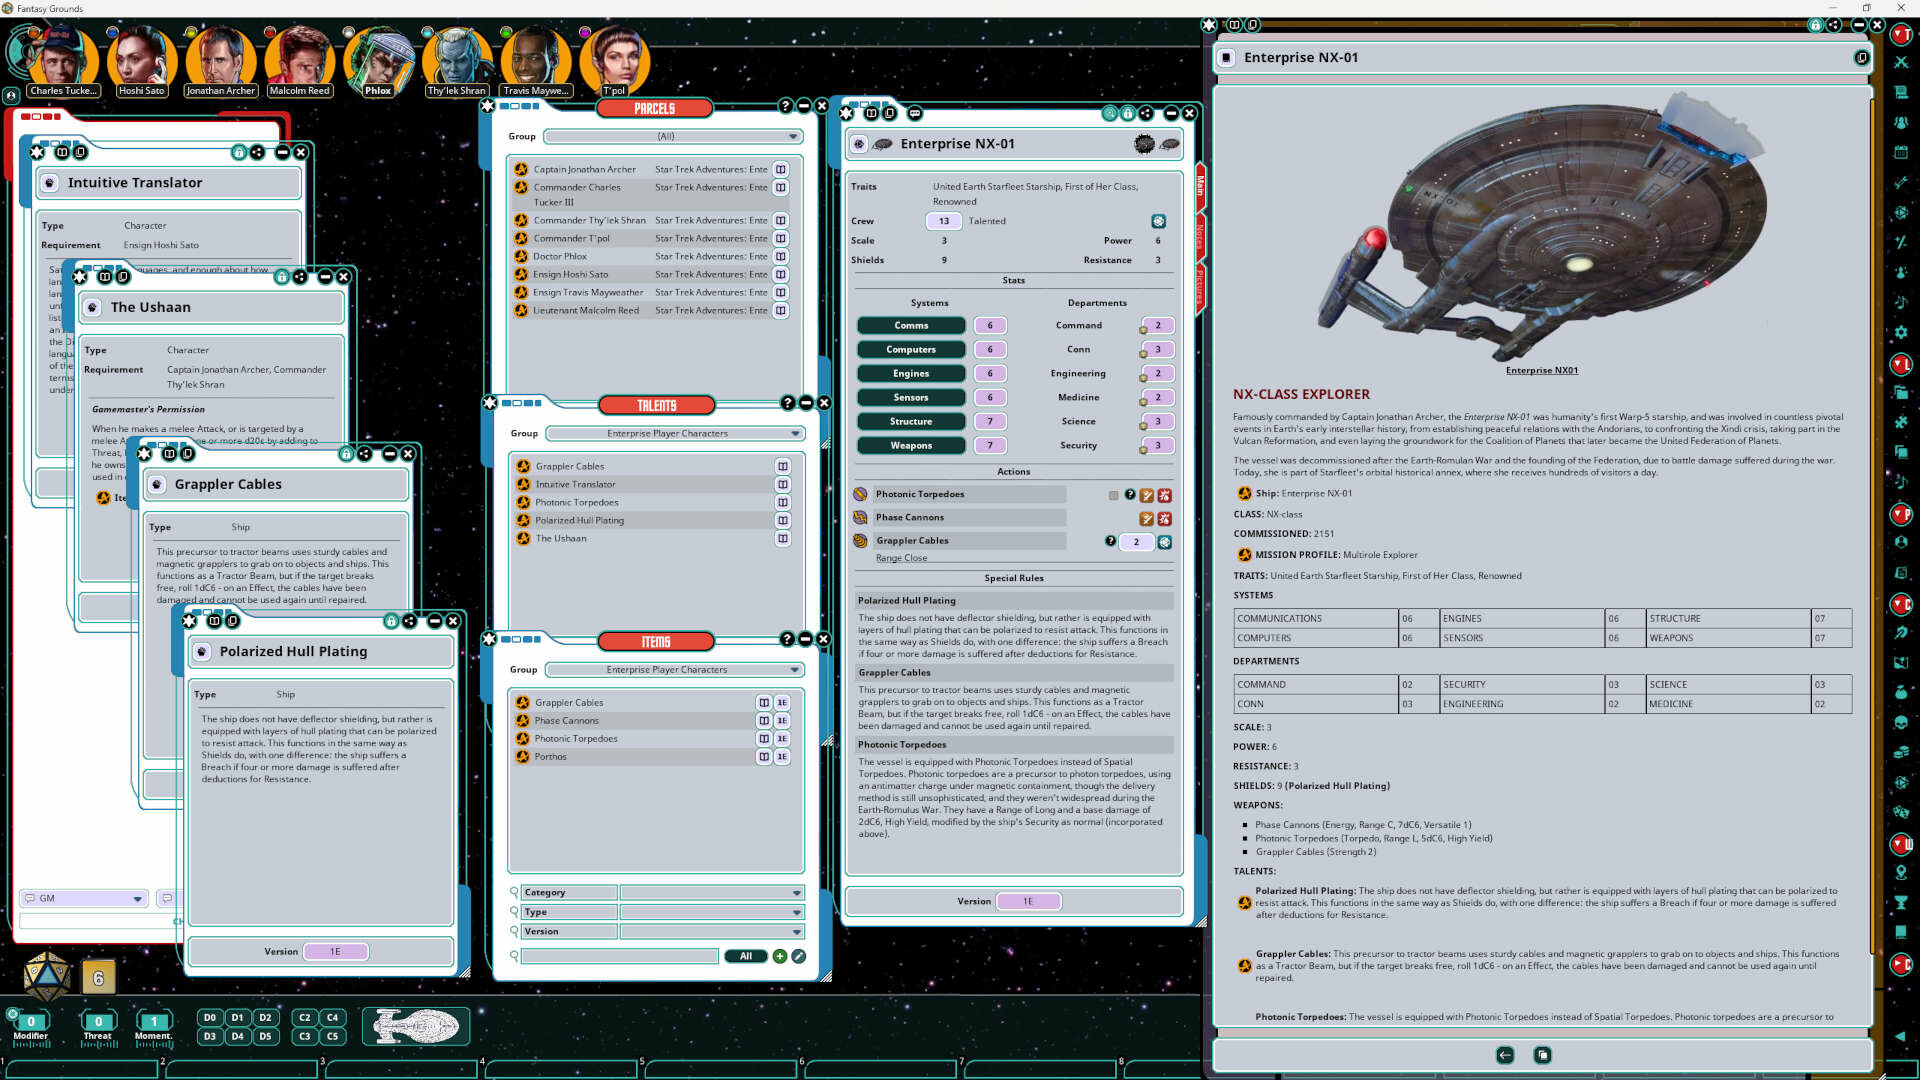This screenshot has width=1920, height=1080.
Task: Select the Items window header tab
Action: point(657,641)
